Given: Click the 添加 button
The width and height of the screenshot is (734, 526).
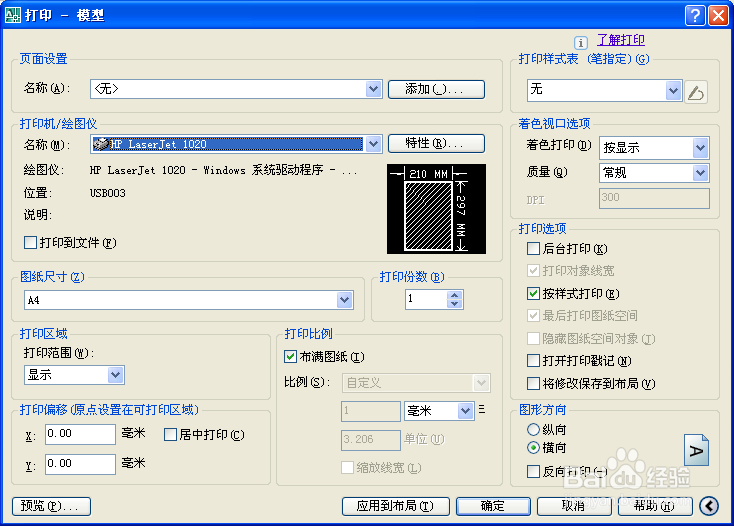Looking at the screenshot, I should (436, 89).
